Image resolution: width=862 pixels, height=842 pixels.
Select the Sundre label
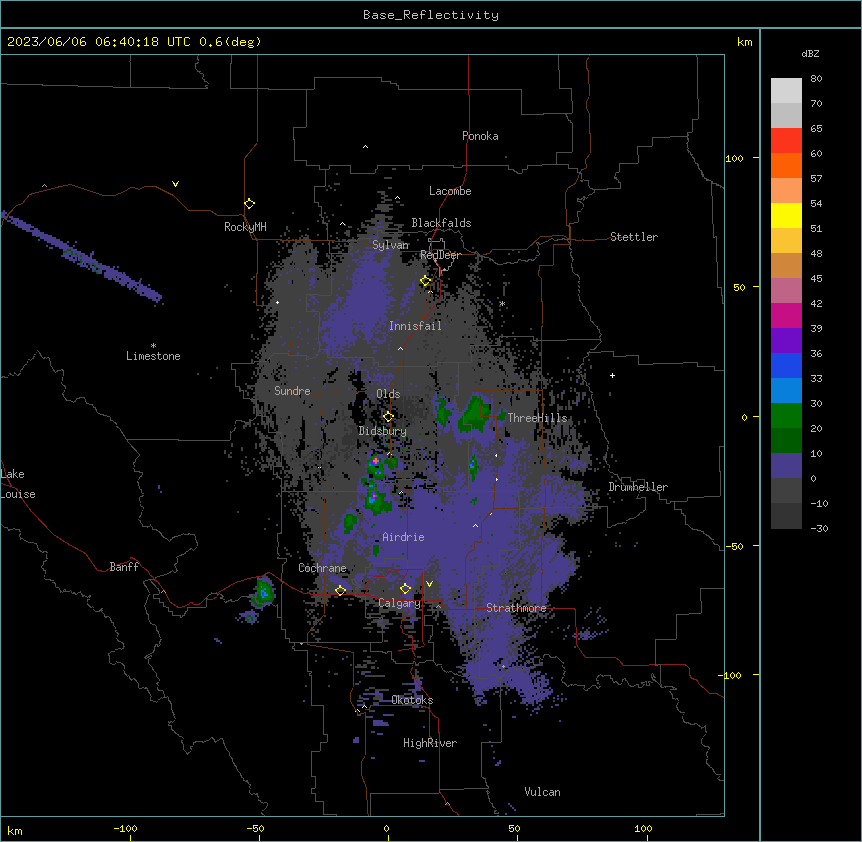292,391
